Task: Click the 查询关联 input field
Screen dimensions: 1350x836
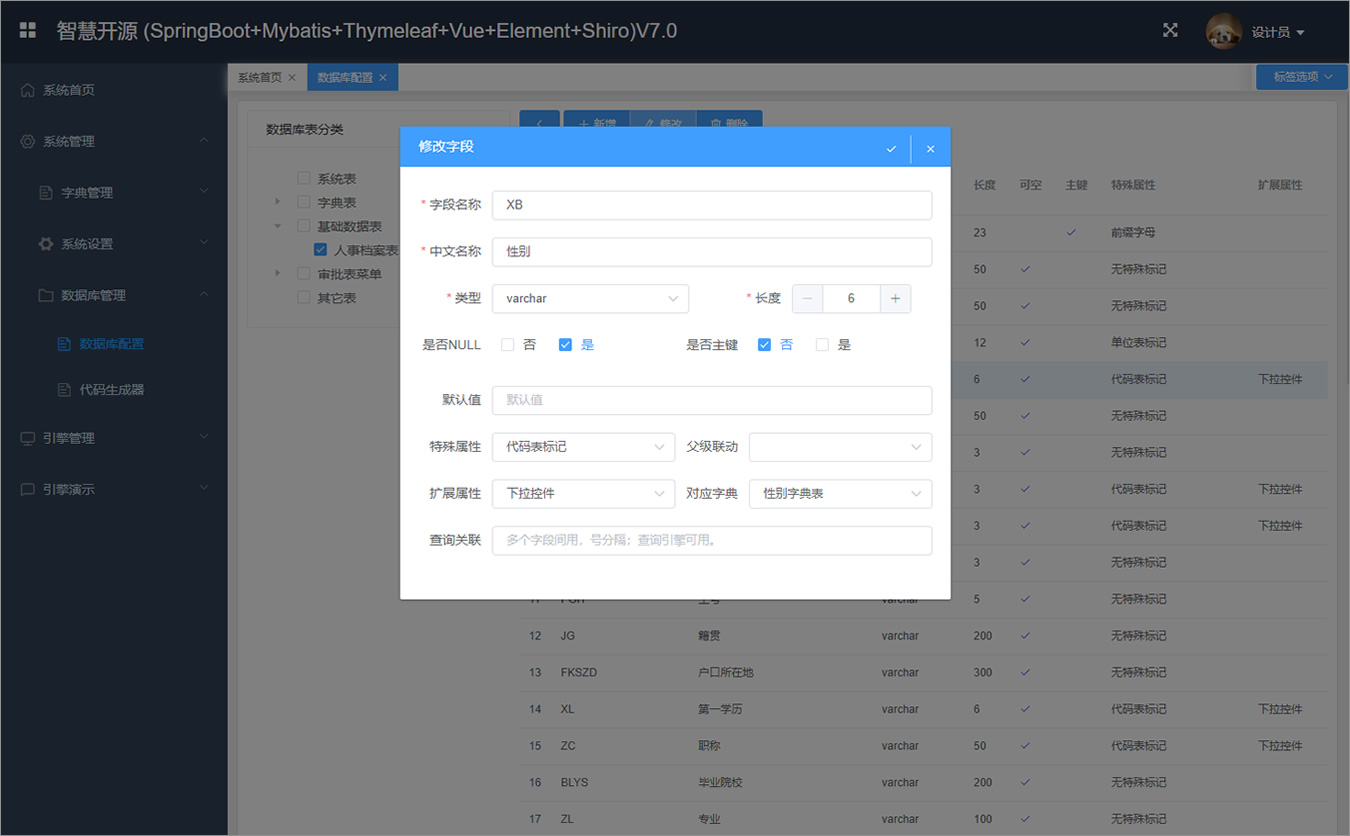Action: coord(712,540)
